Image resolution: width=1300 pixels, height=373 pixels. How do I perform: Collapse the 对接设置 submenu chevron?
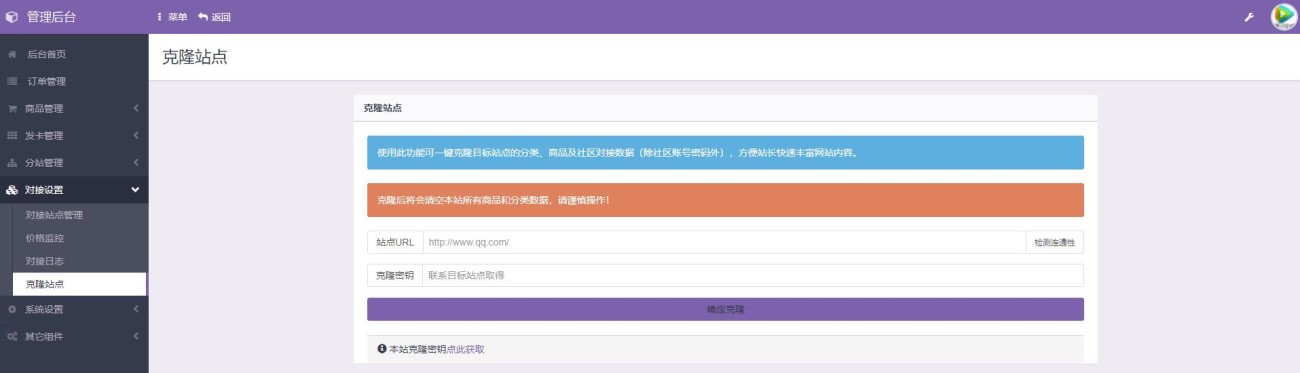[x=135, y=190]
